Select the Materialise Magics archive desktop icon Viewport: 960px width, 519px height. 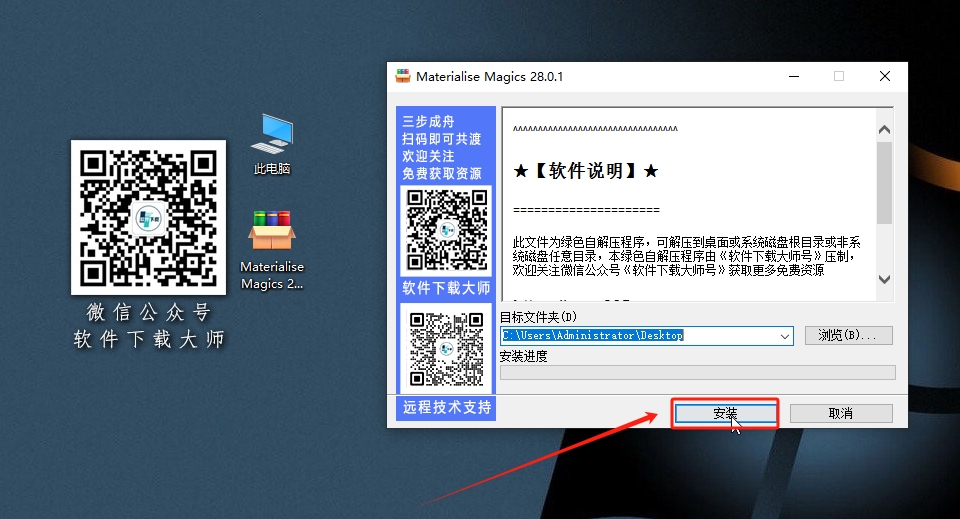pos(272,250)
